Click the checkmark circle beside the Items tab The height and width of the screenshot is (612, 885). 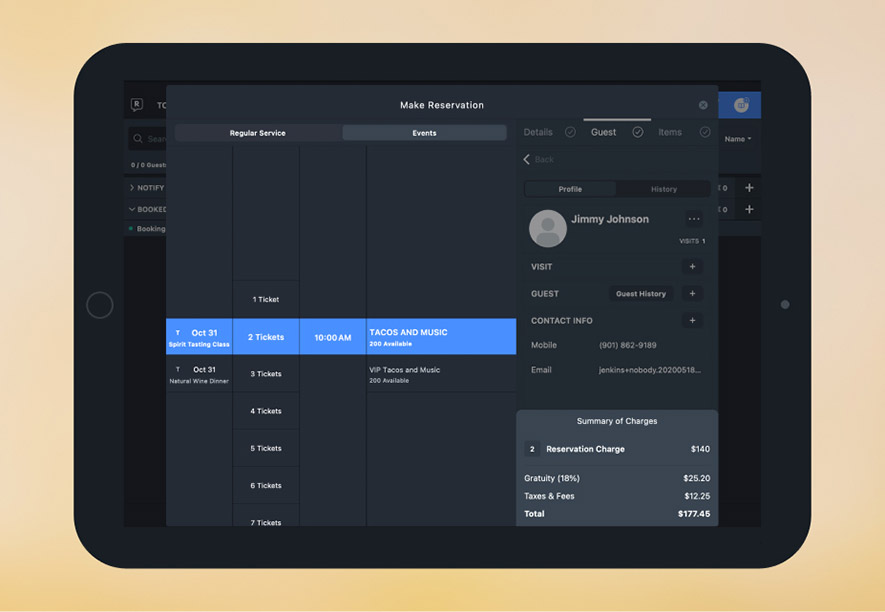point(703,131)
